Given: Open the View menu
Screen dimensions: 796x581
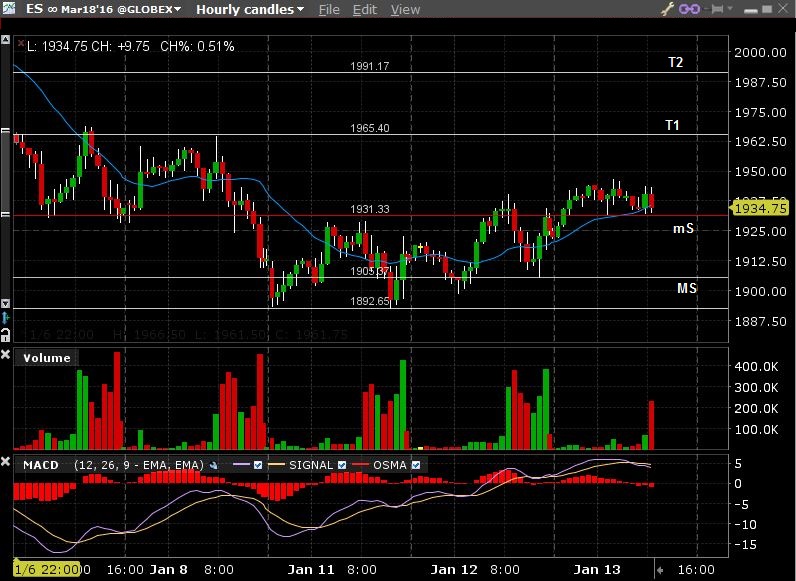Looking at the screenshot, I should pyautogui.click(x=405, y=9).
